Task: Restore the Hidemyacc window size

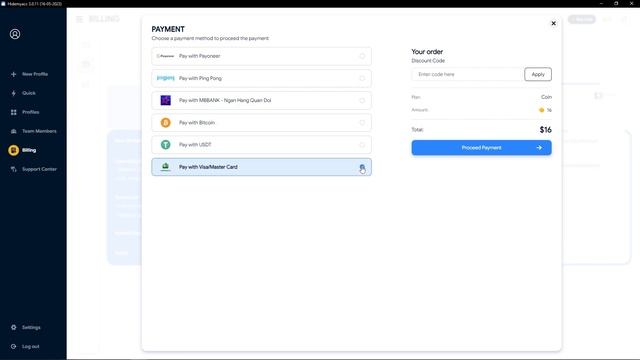Action: click(x=616, y=3)
